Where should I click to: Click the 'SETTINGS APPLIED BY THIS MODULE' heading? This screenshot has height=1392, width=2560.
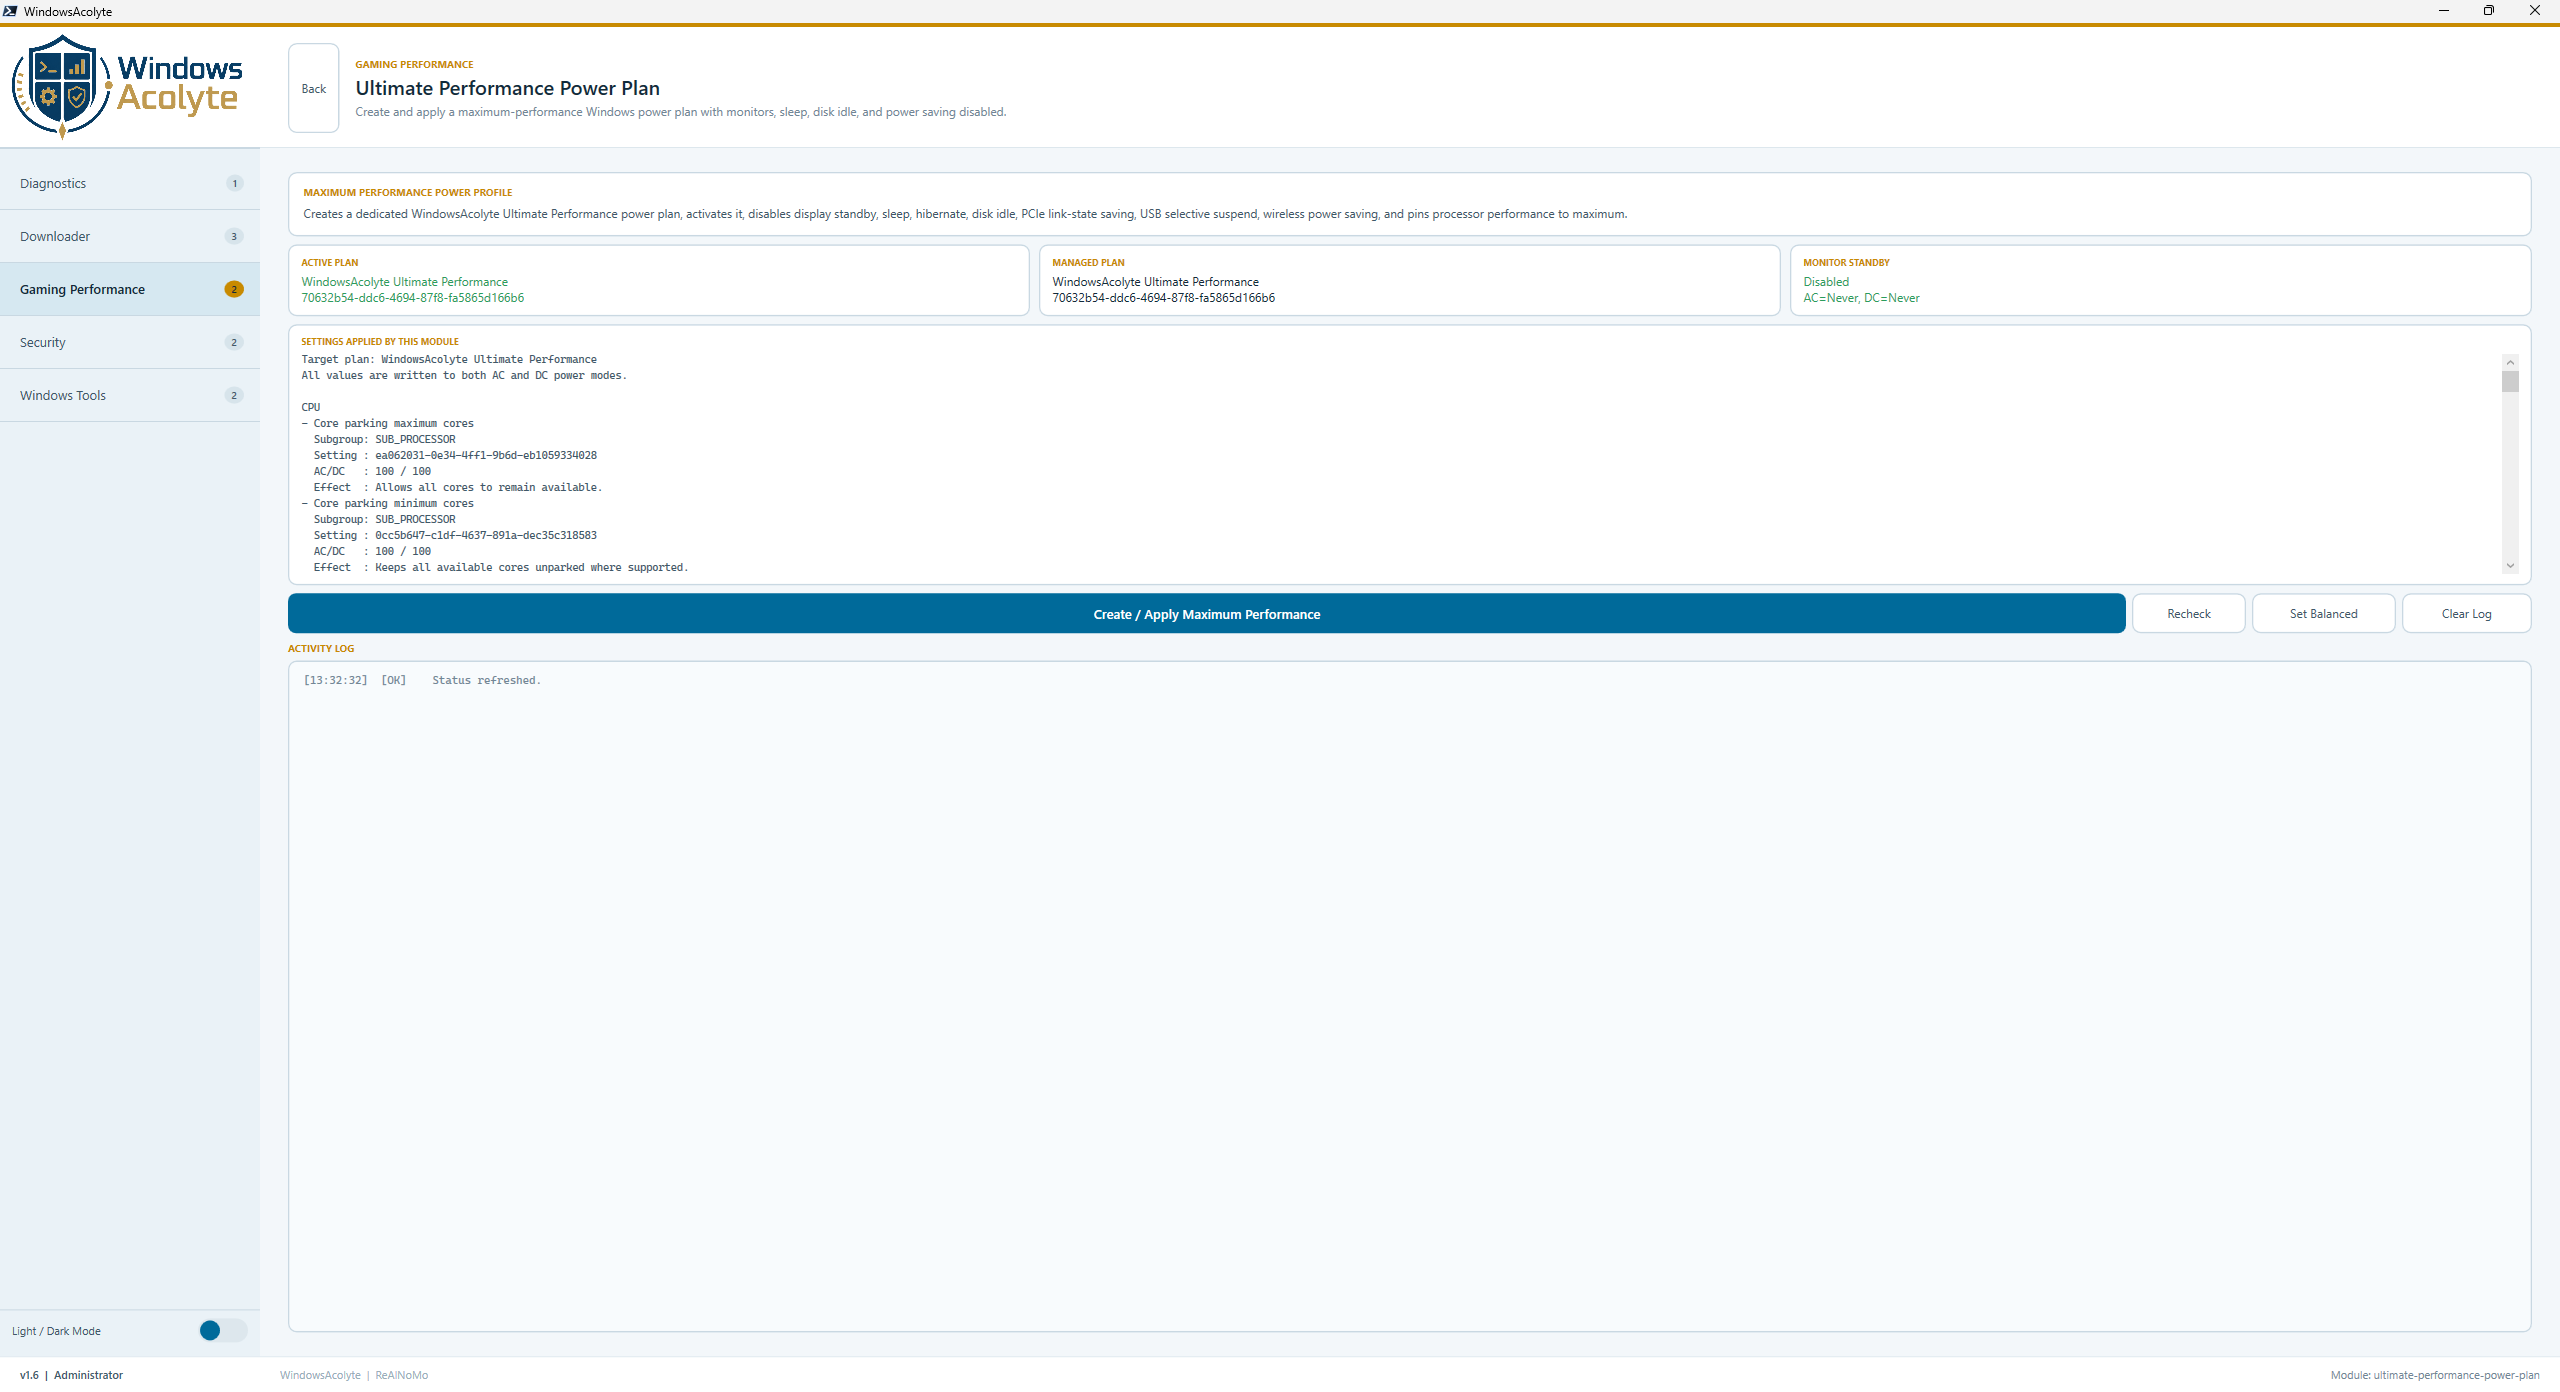point(380,342)
